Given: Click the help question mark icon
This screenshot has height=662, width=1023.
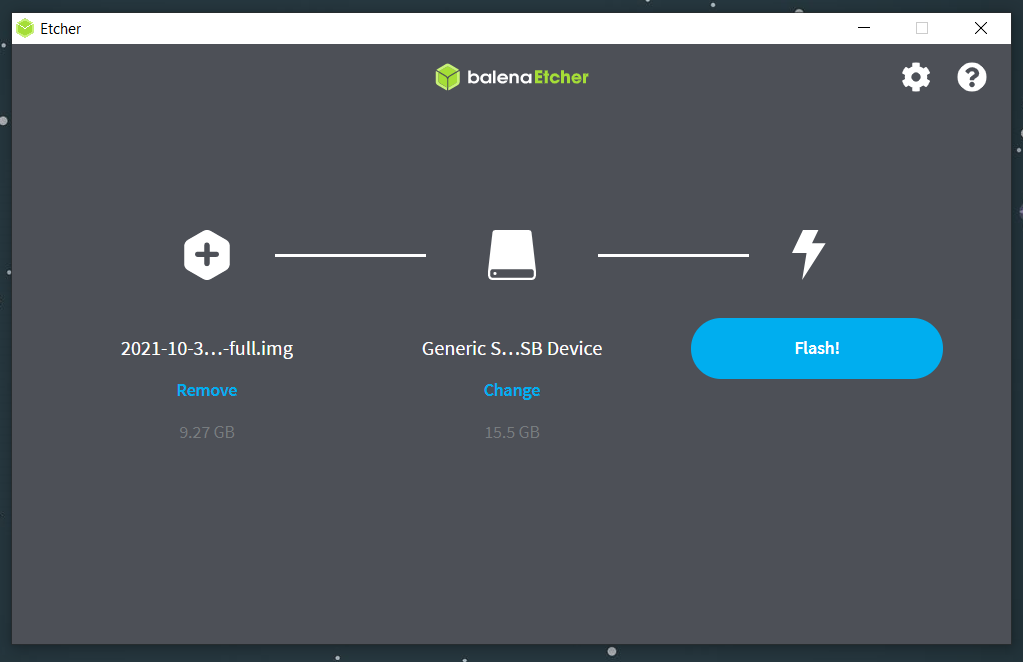Looking at the screenshot, I should (x=971, y=77).
